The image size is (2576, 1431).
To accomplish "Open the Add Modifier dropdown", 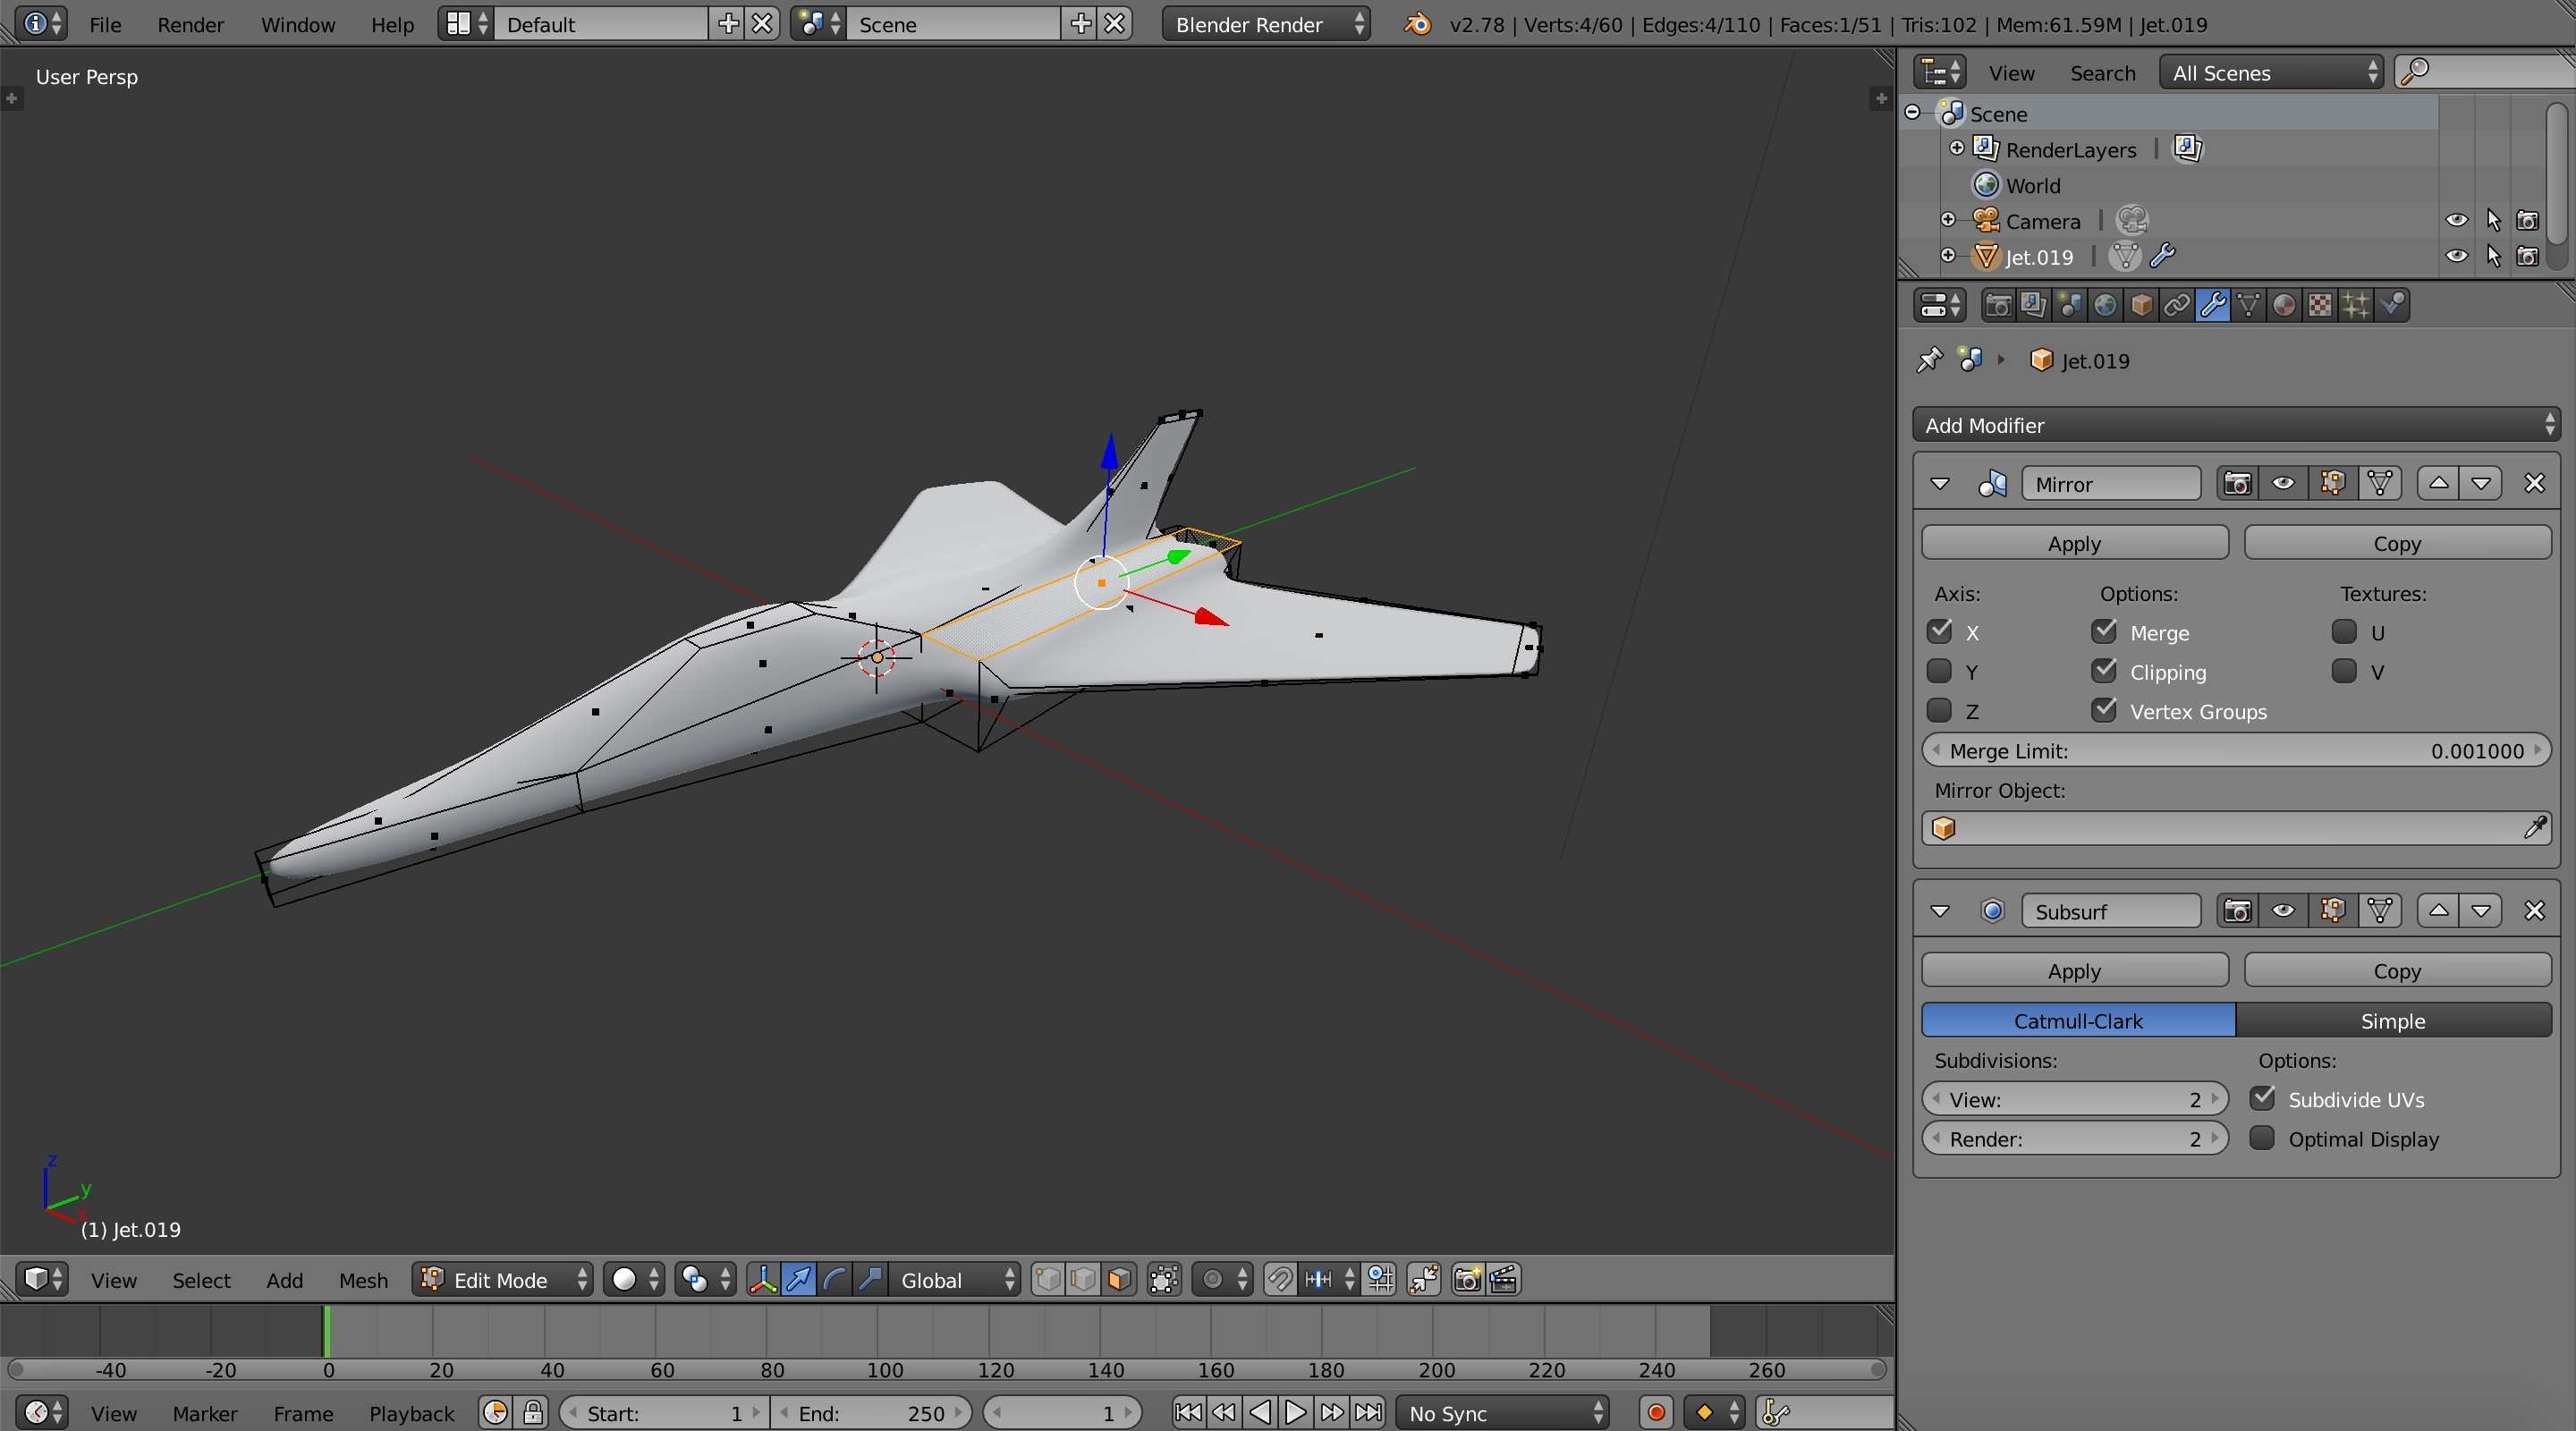I will (2235, 425).
